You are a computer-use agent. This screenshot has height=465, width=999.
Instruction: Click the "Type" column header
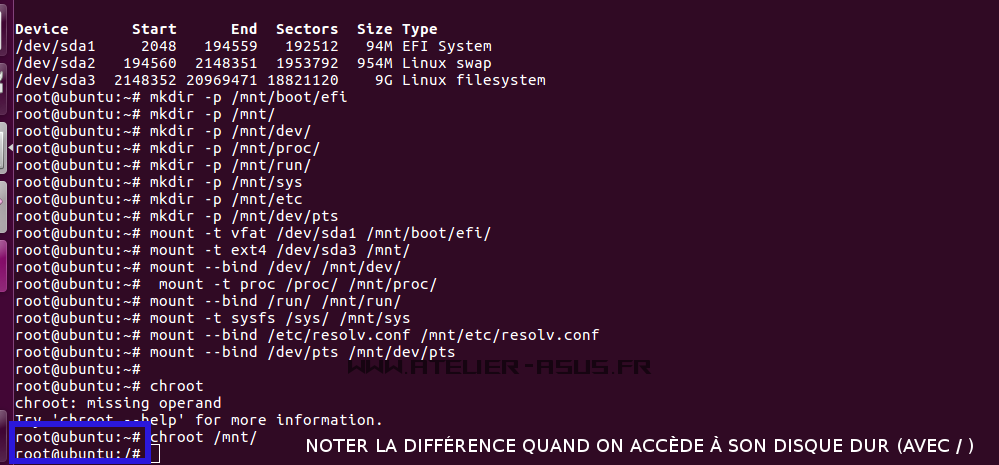tap(419, 29)
